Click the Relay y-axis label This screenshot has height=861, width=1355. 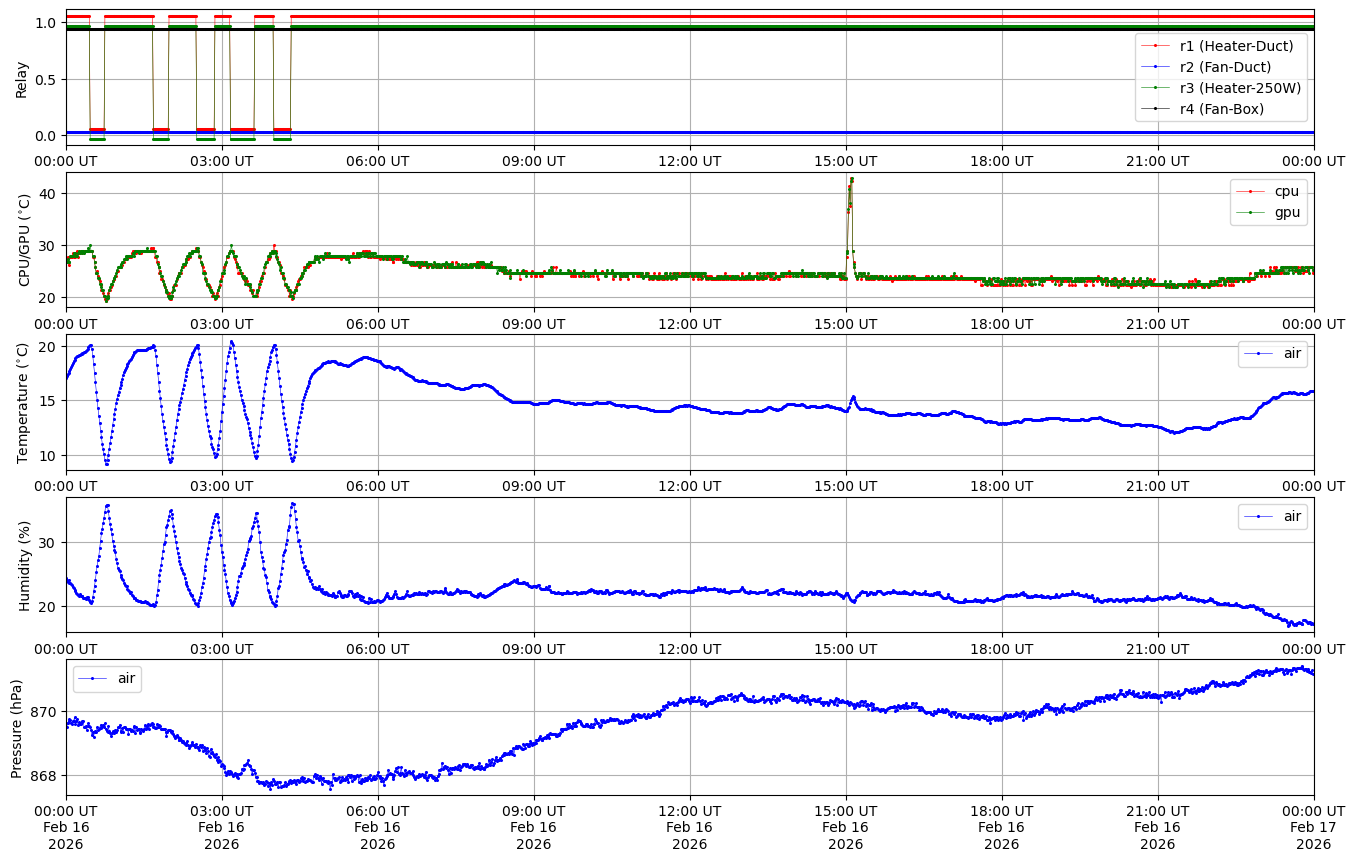(21, 78)
